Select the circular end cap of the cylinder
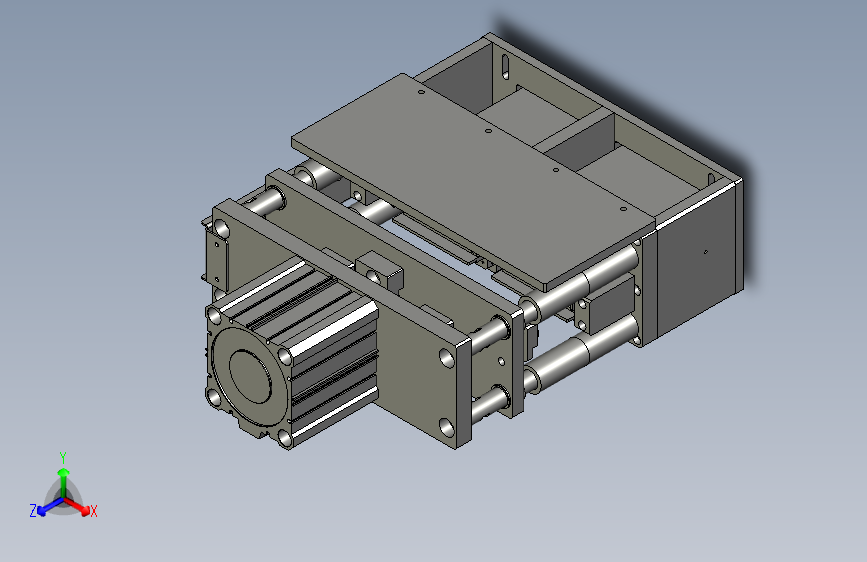Screen dimensions: 867x562 pos(250,376)
